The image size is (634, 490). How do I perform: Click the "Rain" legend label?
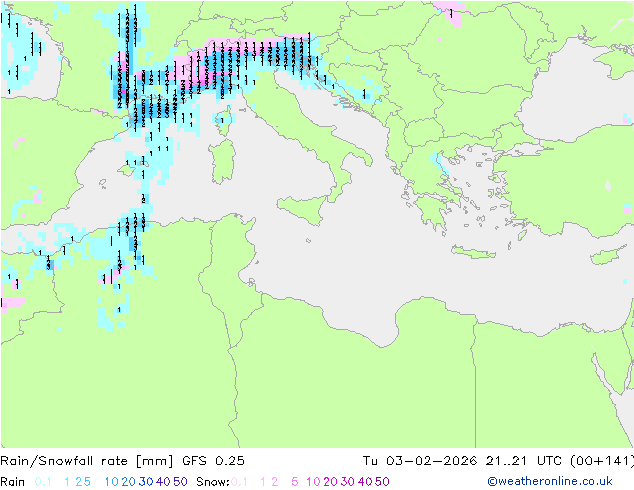(13, 482)
